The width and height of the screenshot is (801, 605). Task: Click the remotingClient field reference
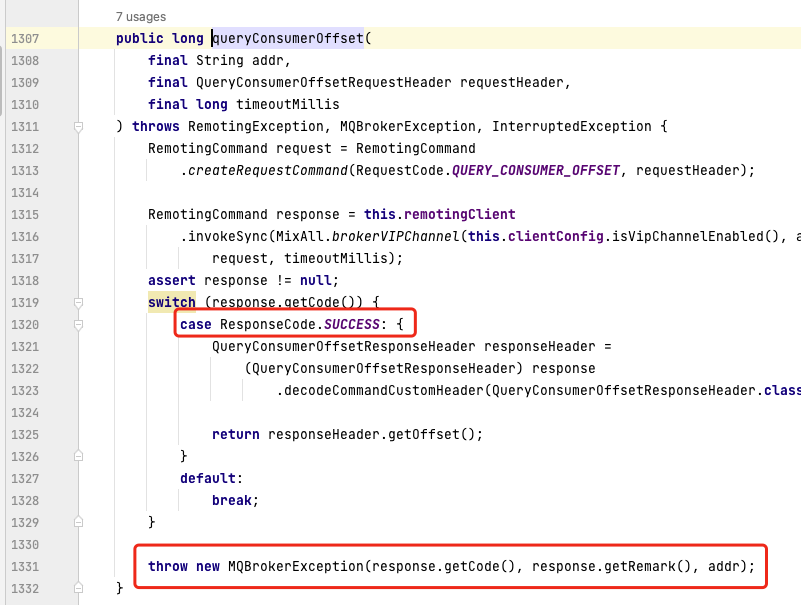click(x=462, y=214)
